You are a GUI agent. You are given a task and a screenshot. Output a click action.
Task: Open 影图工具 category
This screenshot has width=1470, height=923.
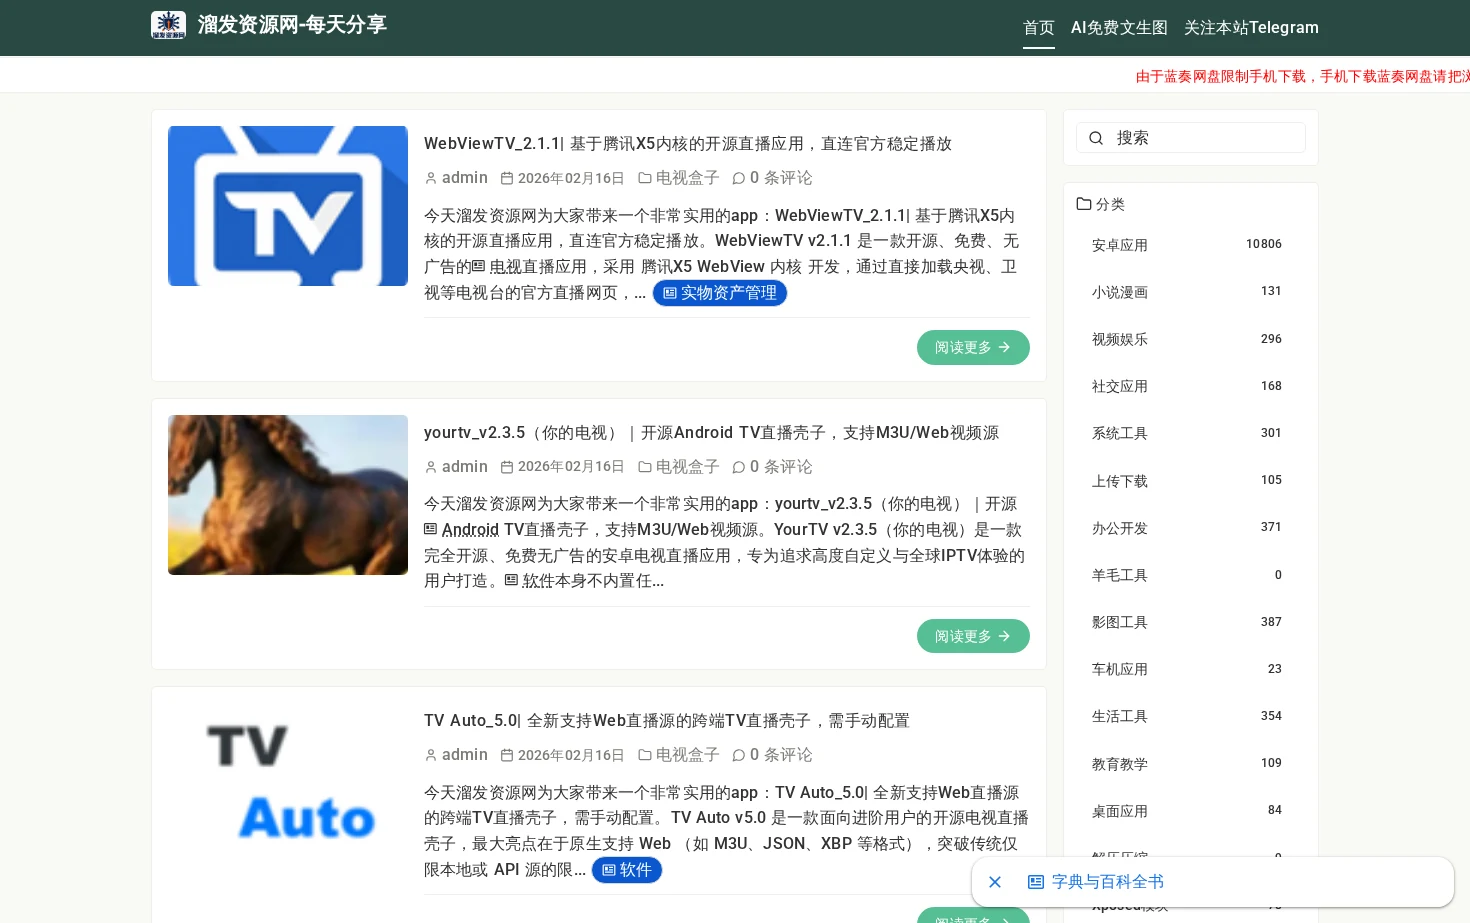tap(1120, 622)
